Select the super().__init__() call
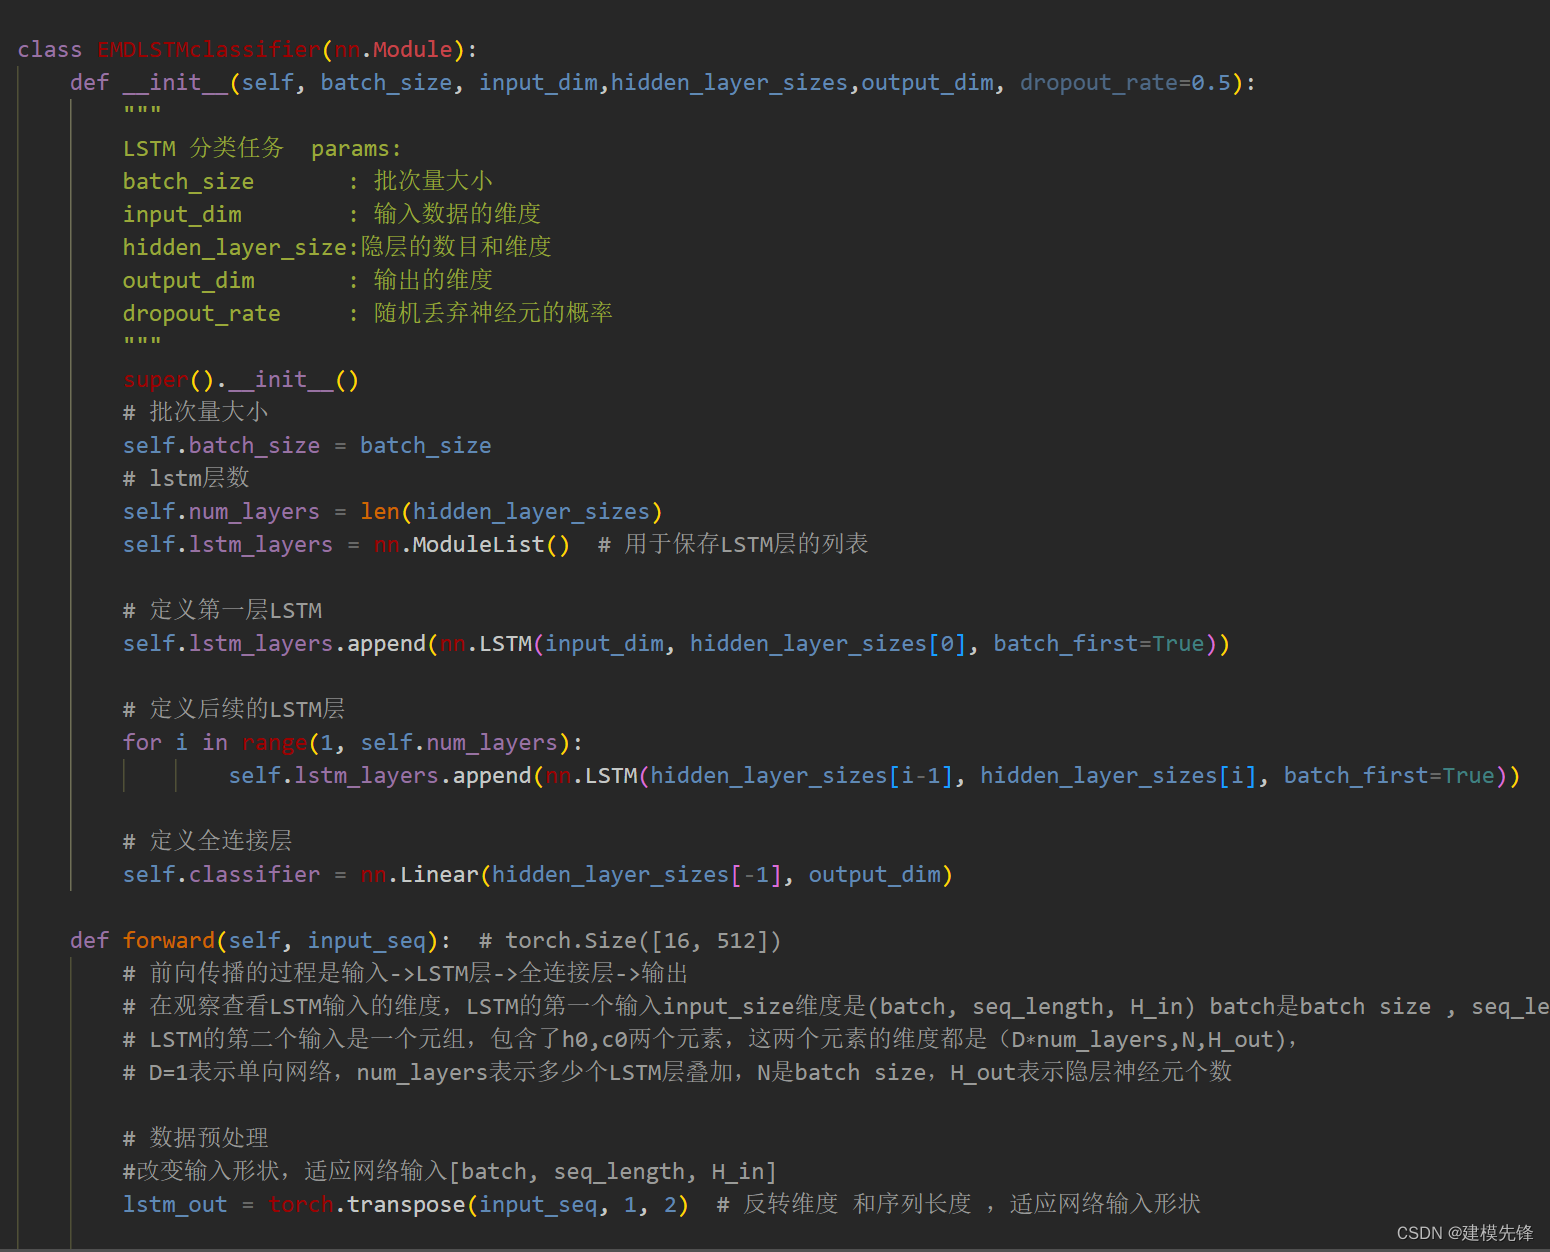This screenshot has width=1550, height=1252. pos(240,379)
